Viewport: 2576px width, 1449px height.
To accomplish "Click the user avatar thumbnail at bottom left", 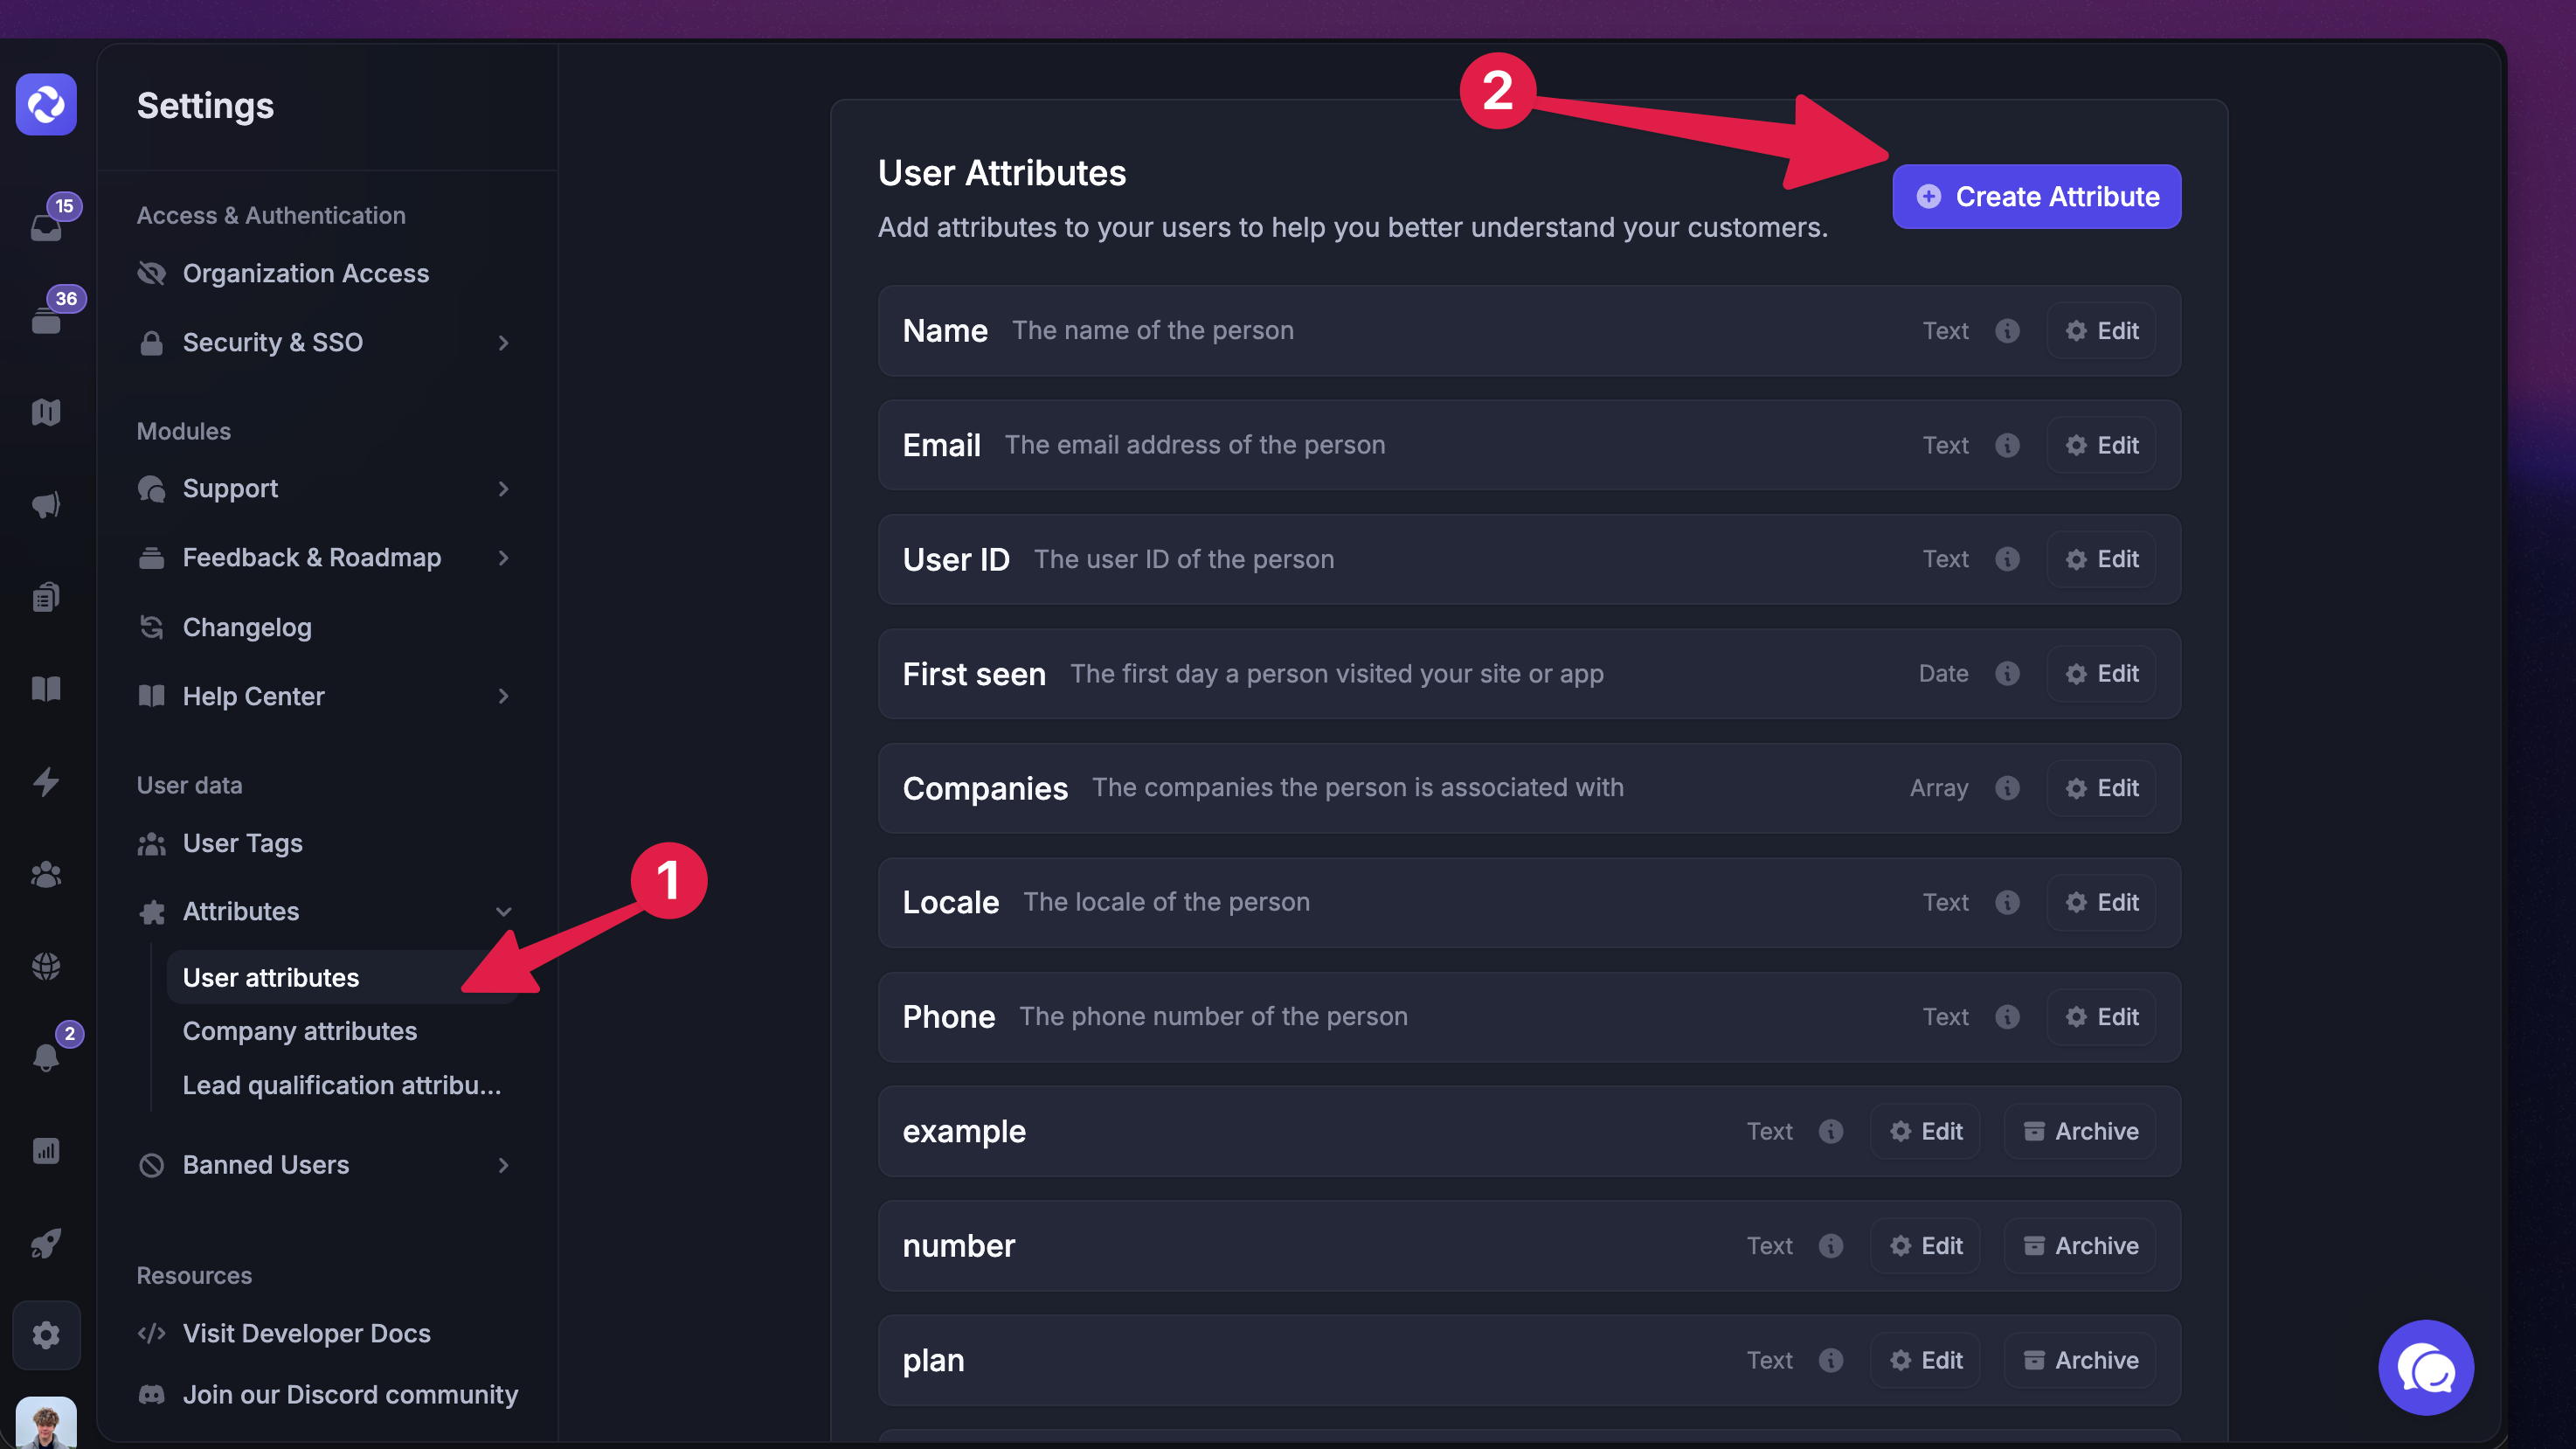I will [x=46, y=1423].
